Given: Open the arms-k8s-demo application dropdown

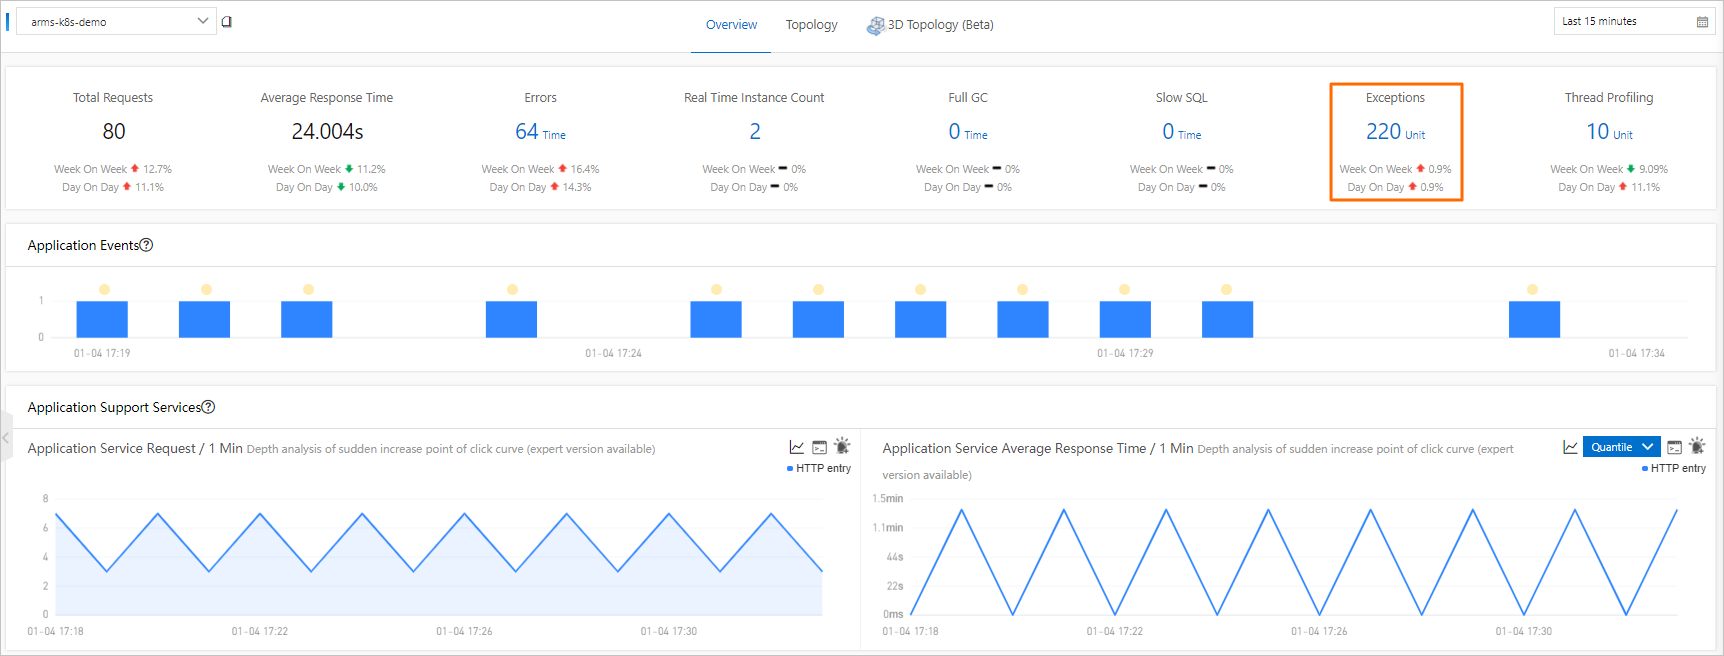Looking at the screenshot, I should tap(116, 21).
